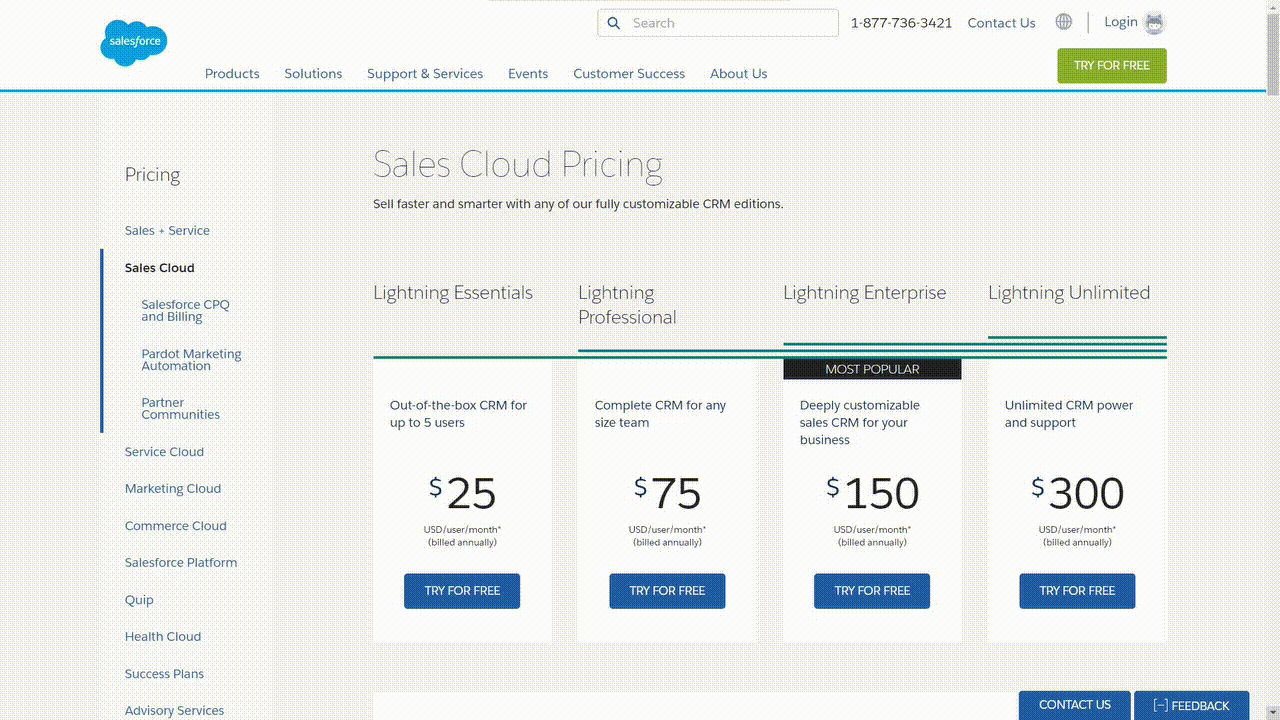Click the Feedback bracket icon
1280x720 pixels.
pyautogui.click(x=1160, y=705)
